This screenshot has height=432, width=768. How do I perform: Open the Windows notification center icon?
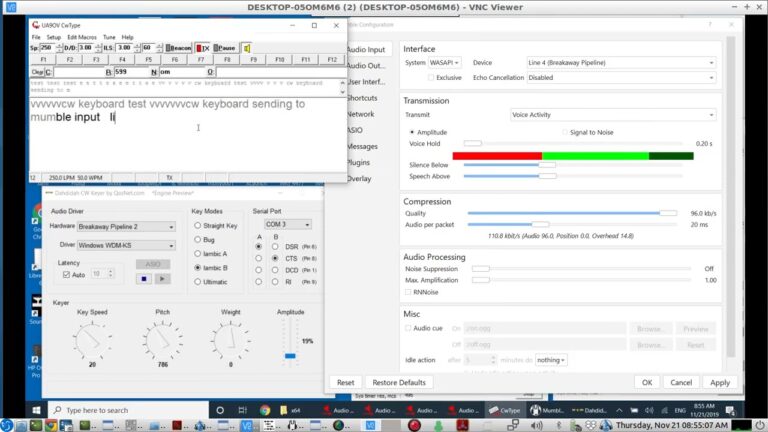tap(730, 410)
